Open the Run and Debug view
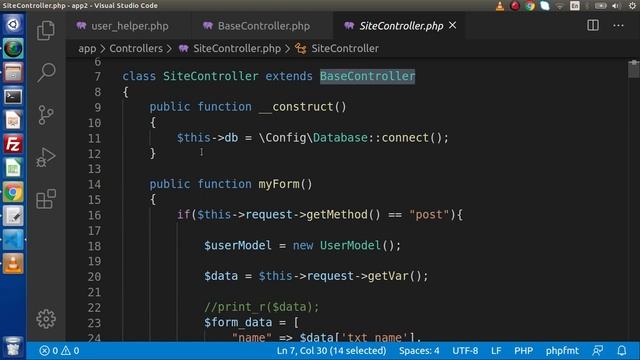Screen dimensions: 640x360 46,157
